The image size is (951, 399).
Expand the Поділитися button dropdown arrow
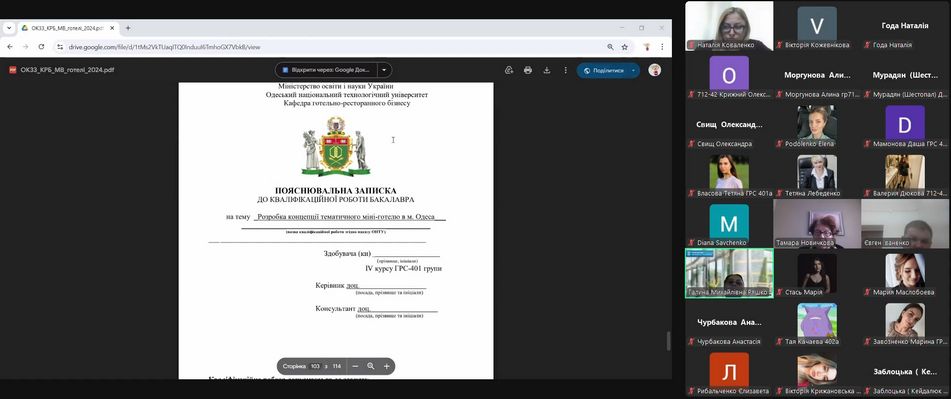click(634, 70)
